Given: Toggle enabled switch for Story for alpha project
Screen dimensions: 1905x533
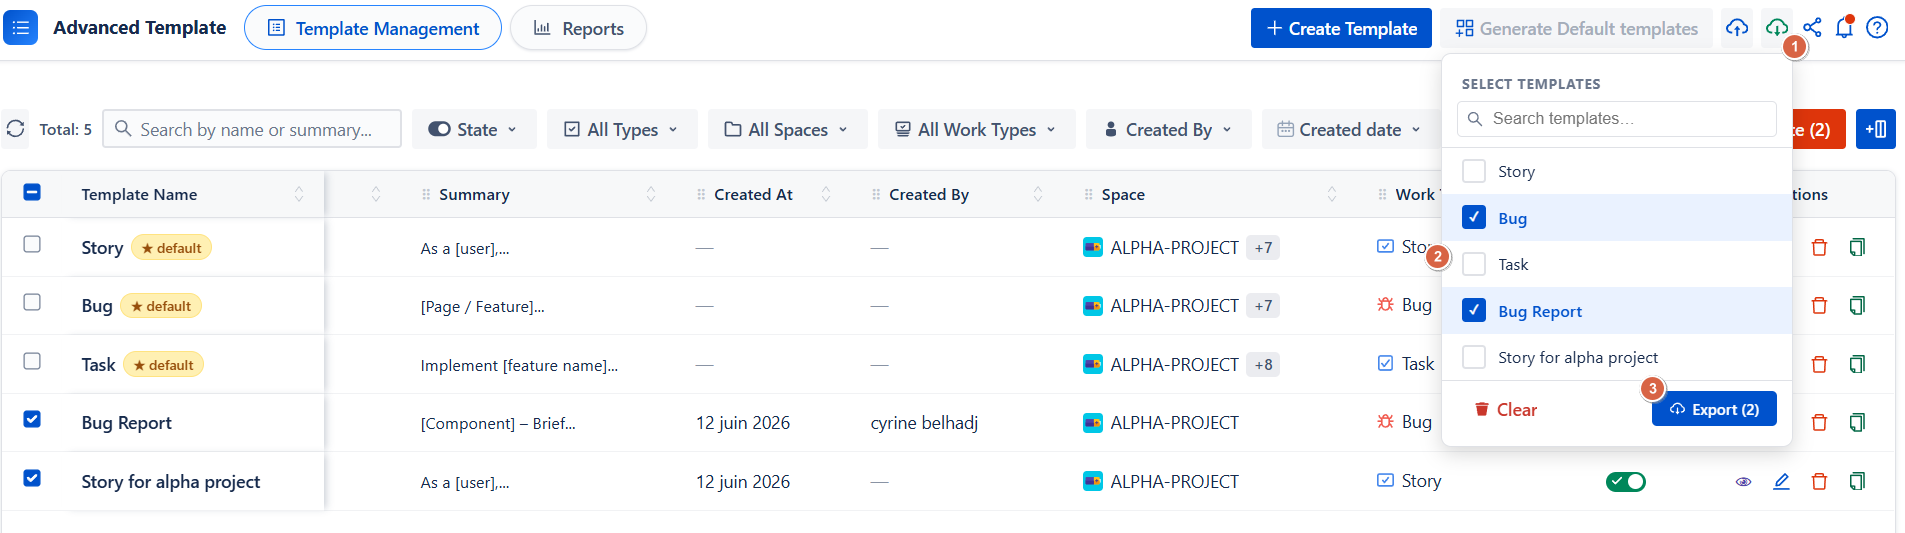Looking at the screenshot, I should pos(1626,482).
